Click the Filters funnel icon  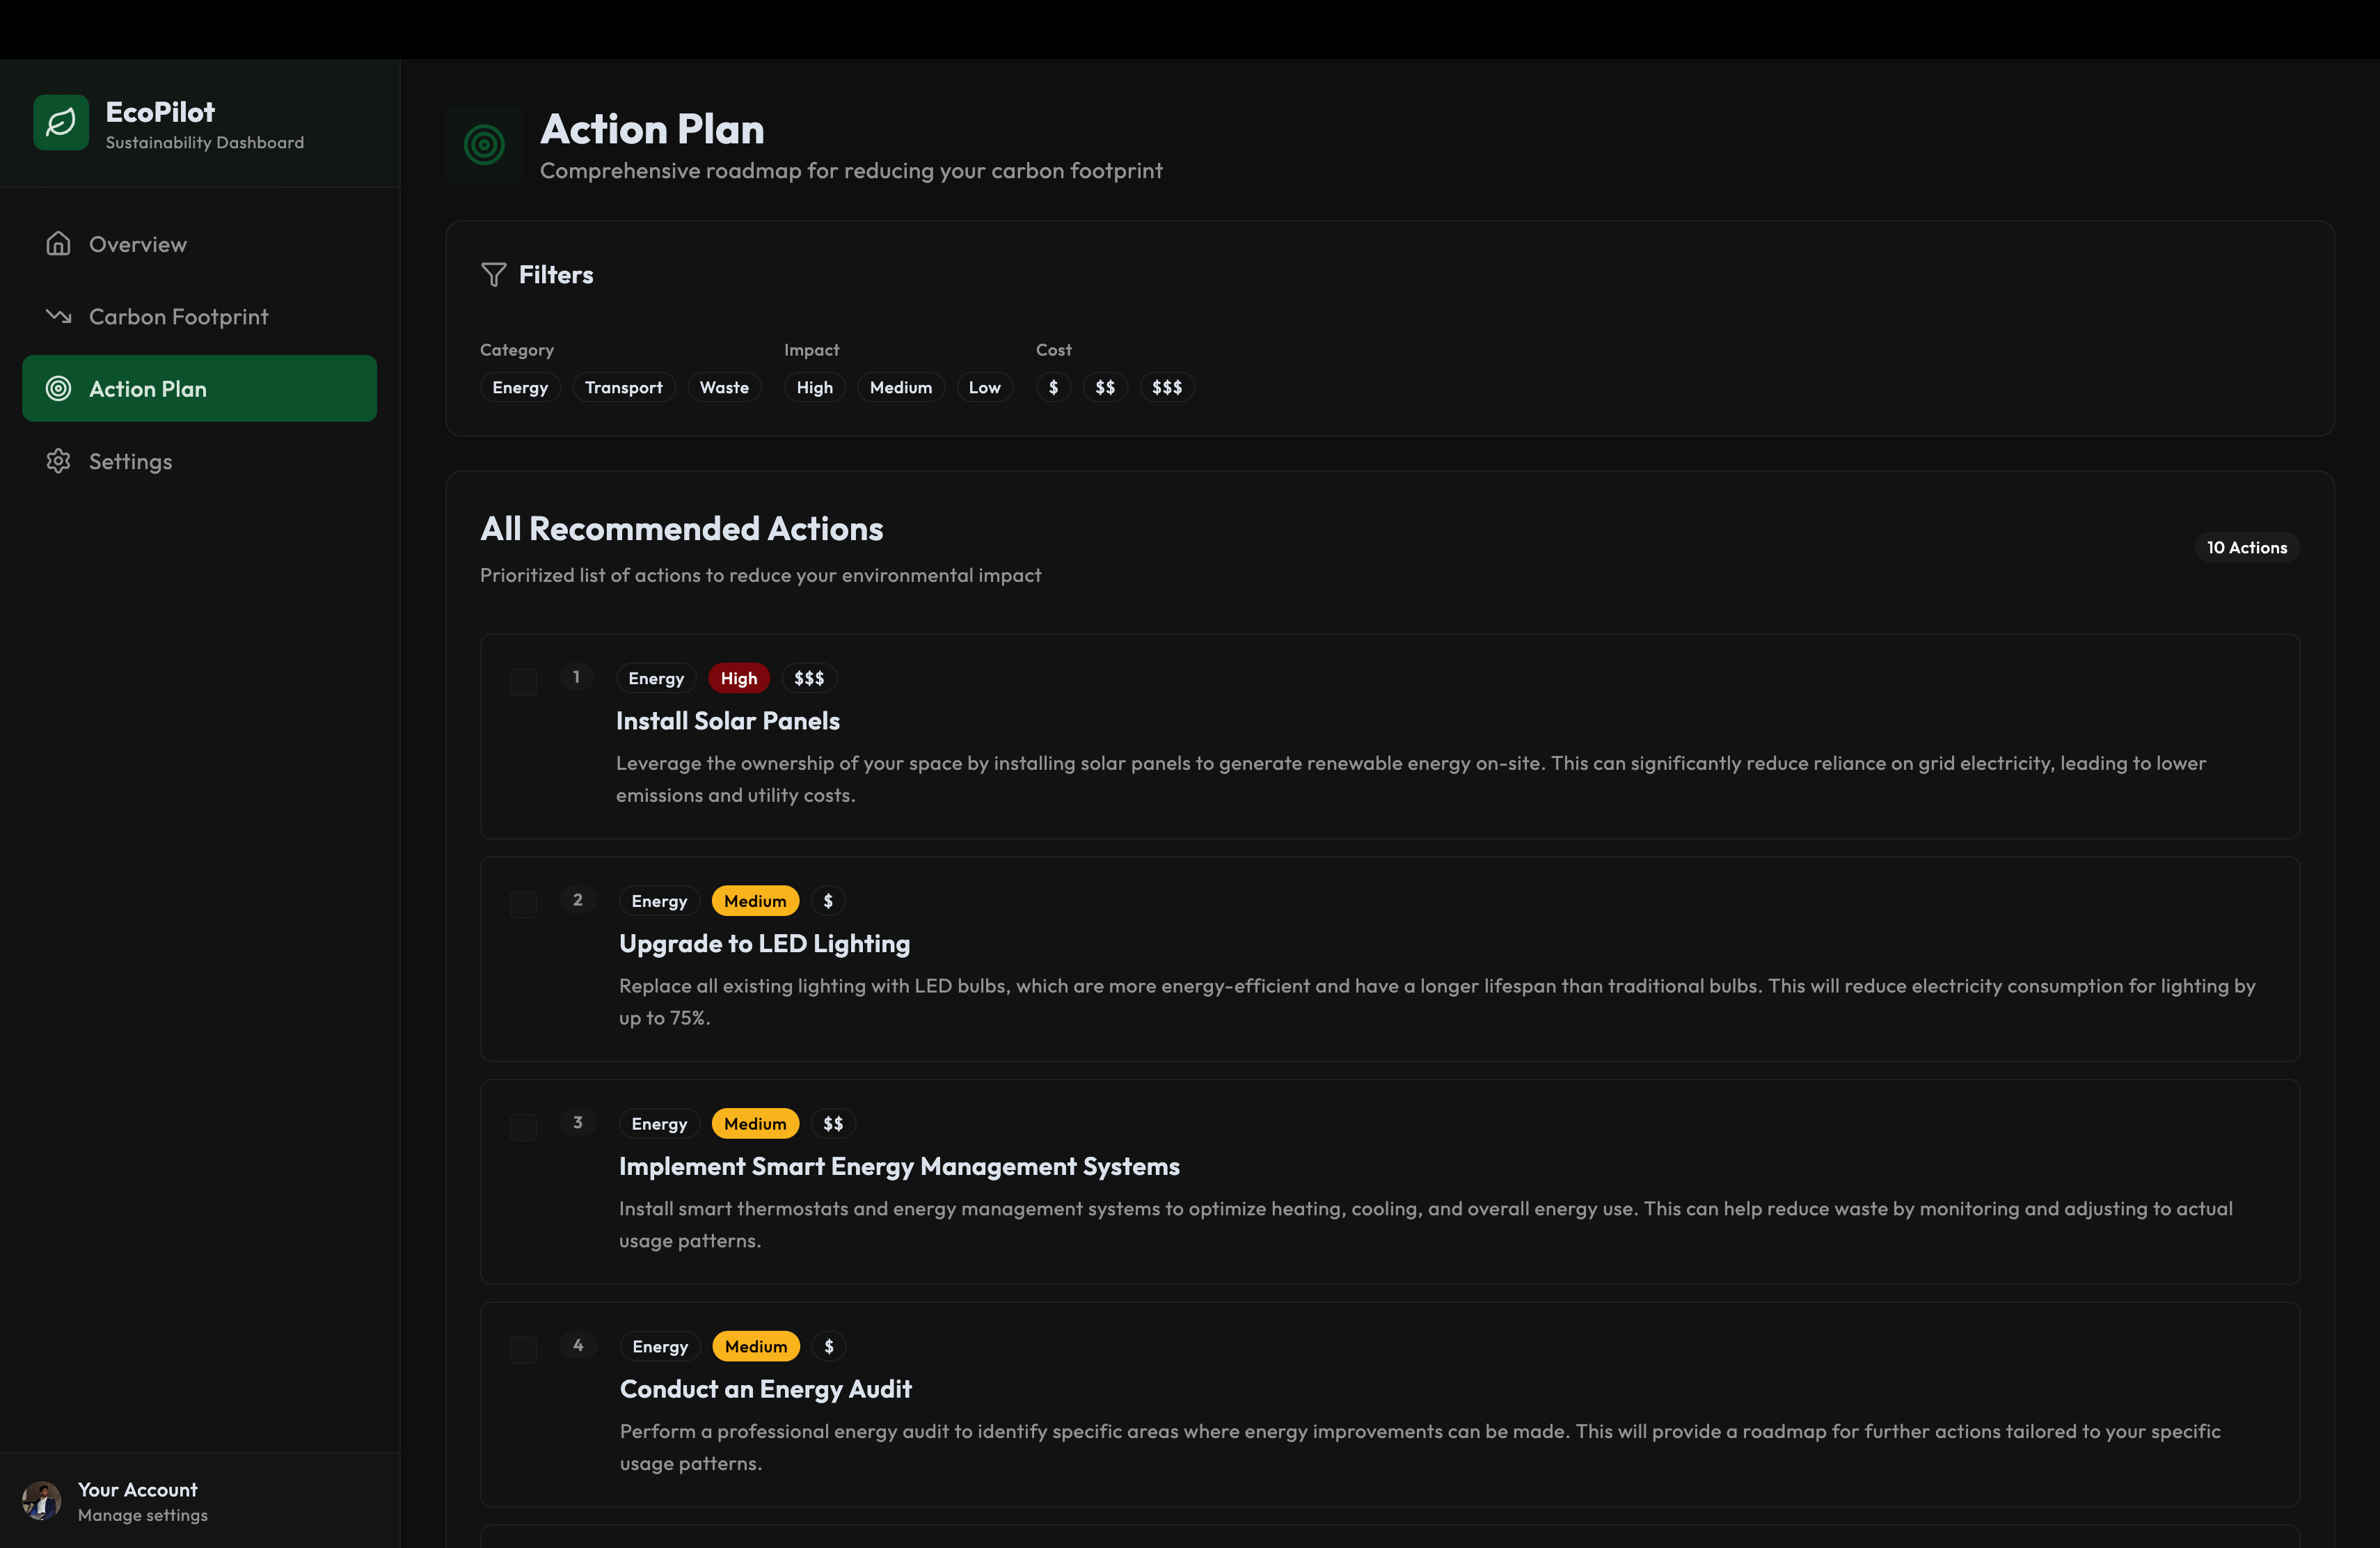coord(493,274)
